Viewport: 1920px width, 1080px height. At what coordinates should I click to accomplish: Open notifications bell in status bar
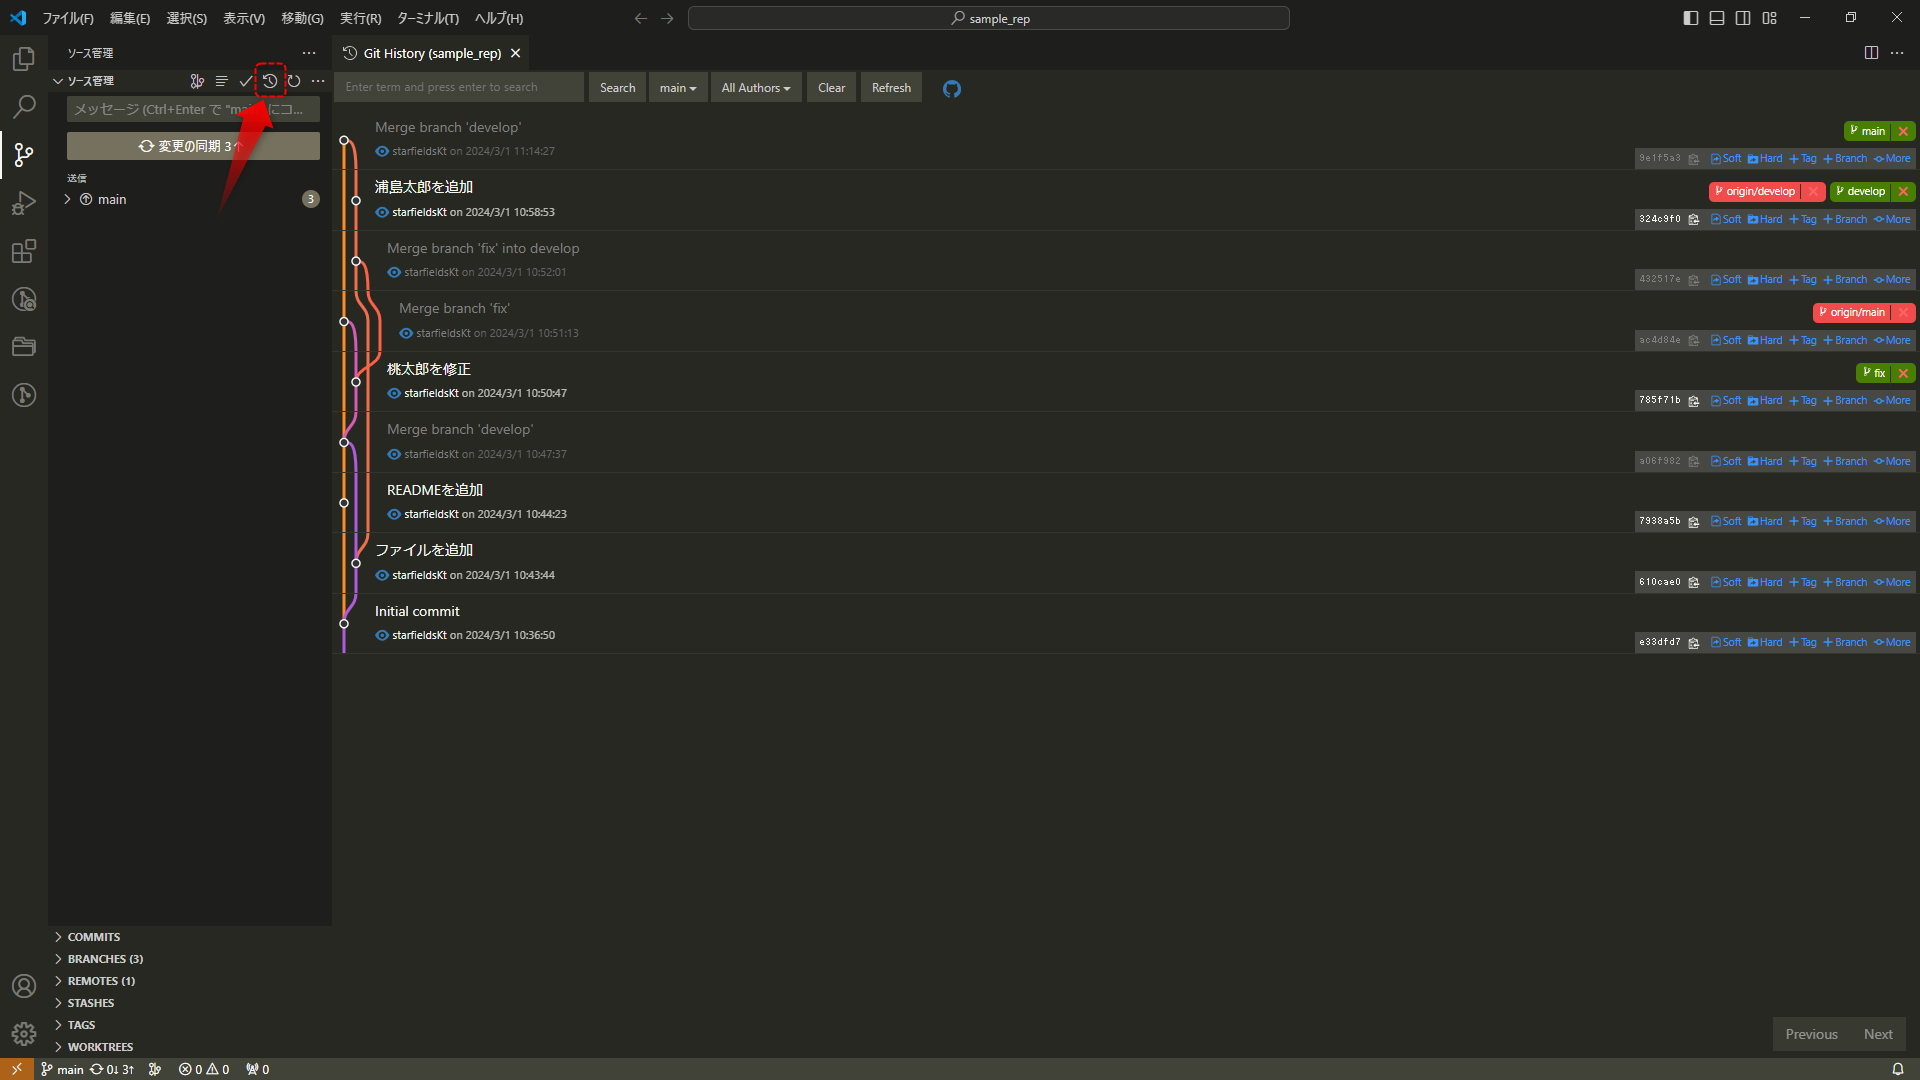tap(1898, 1069)
